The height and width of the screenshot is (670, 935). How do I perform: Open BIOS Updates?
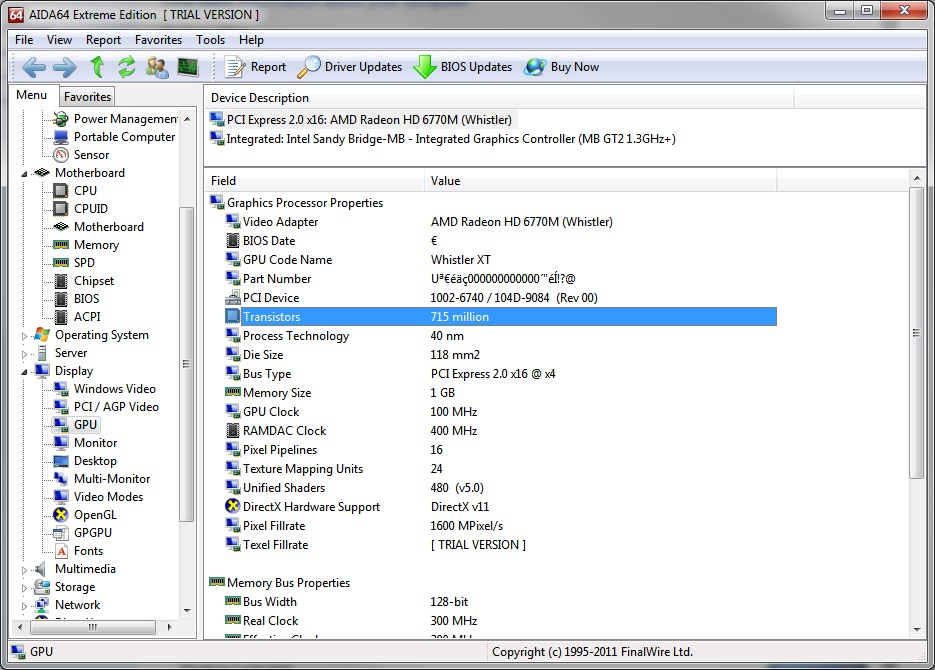[463, 67]
